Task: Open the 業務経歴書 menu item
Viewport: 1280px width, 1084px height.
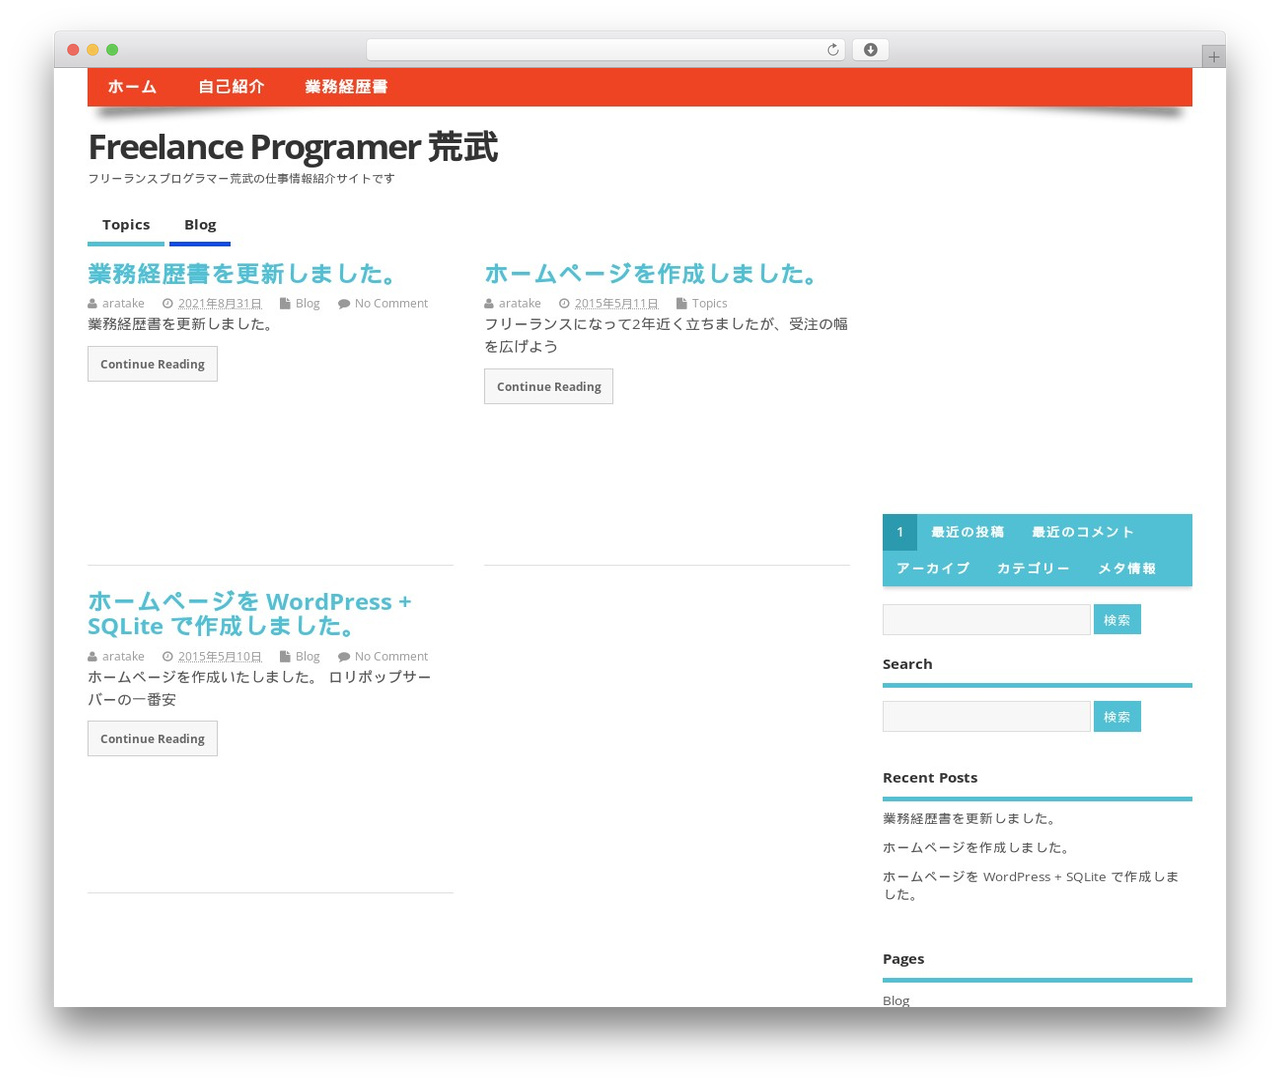Action: click(346, 87)
